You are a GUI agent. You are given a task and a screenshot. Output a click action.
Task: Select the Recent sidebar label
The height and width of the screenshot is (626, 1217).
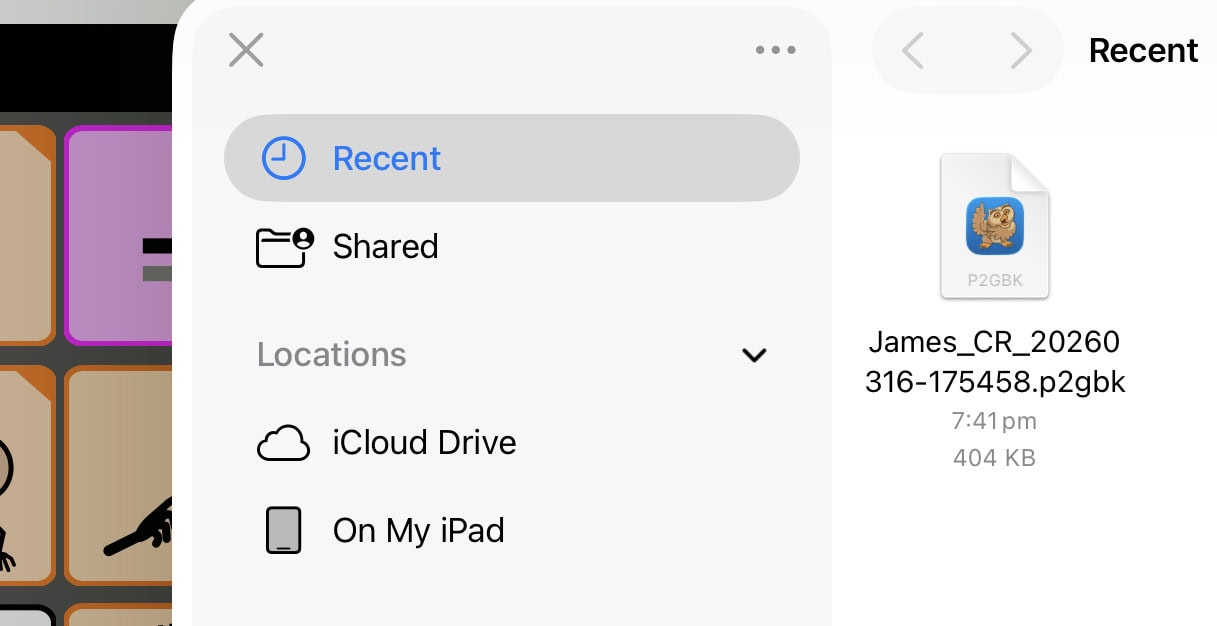click(x=387, y=159)
